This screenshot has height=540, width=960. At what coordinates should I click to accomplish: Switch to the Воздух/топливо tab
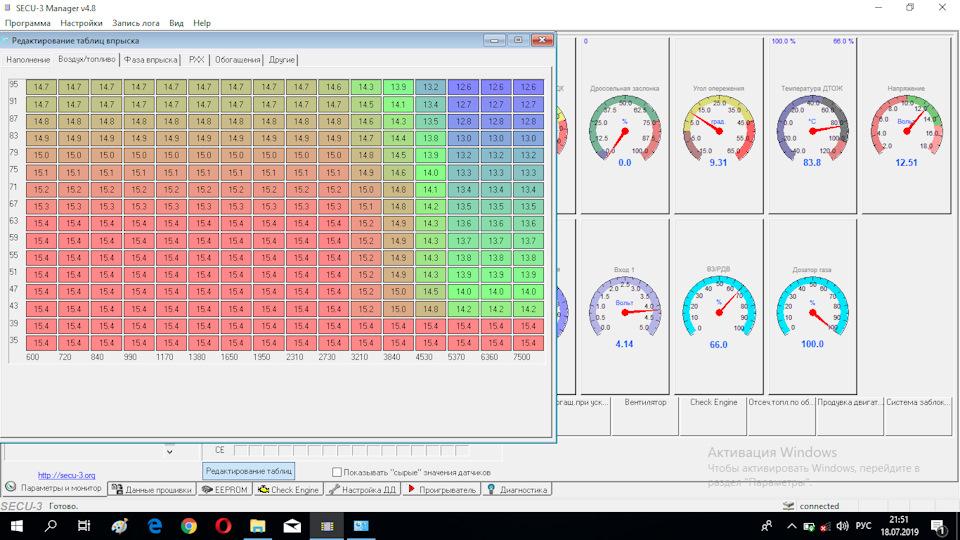click(87, 59)
